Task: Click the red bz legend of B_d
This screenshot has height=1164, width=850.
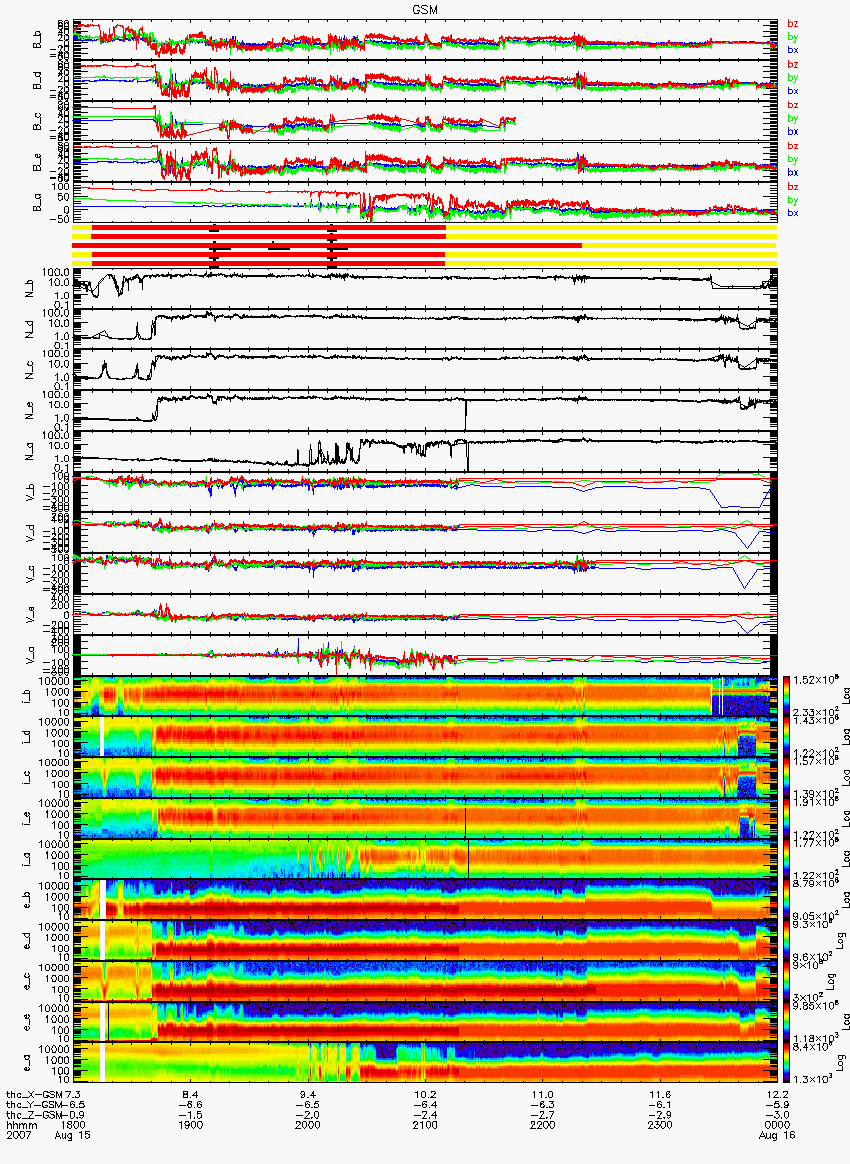Action: [793, 65]
